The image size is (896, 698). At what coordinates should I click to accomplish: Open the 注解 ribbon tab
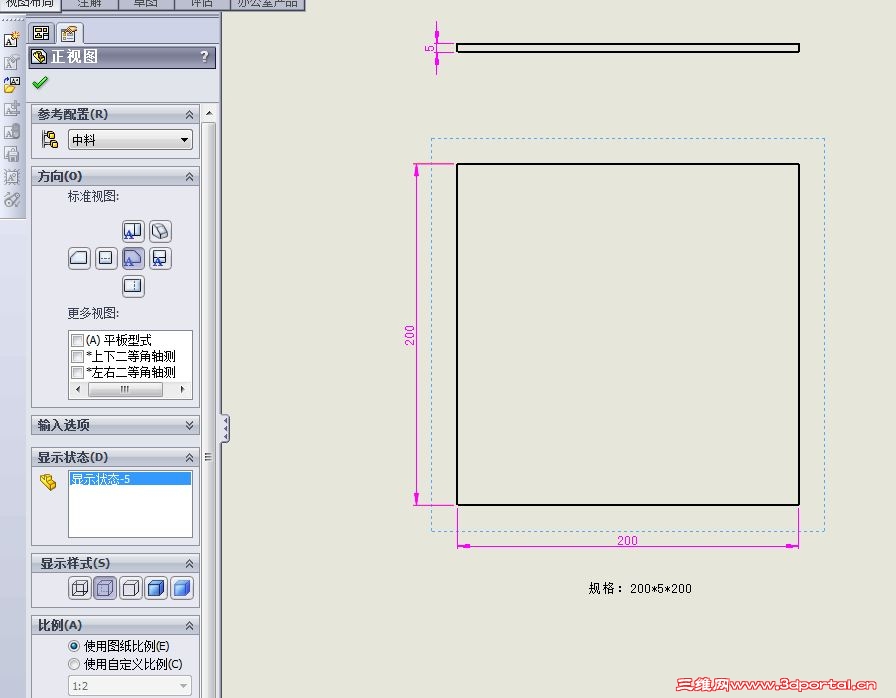coord(89,3)
